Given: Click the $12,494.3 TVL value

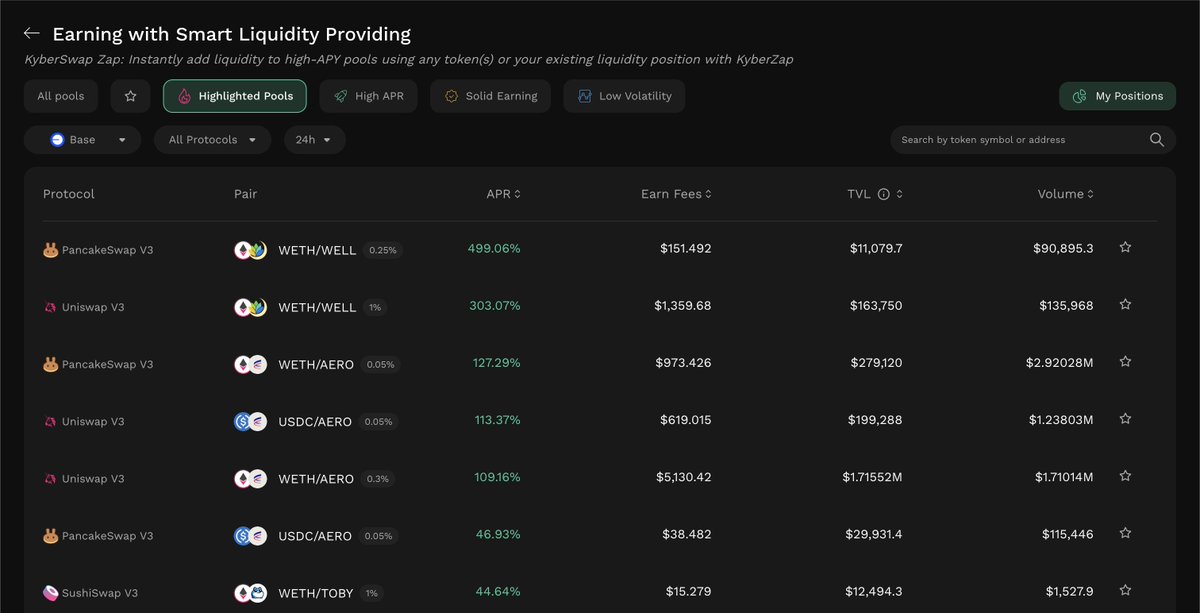Looking at the screenshot, I should 874,592.
